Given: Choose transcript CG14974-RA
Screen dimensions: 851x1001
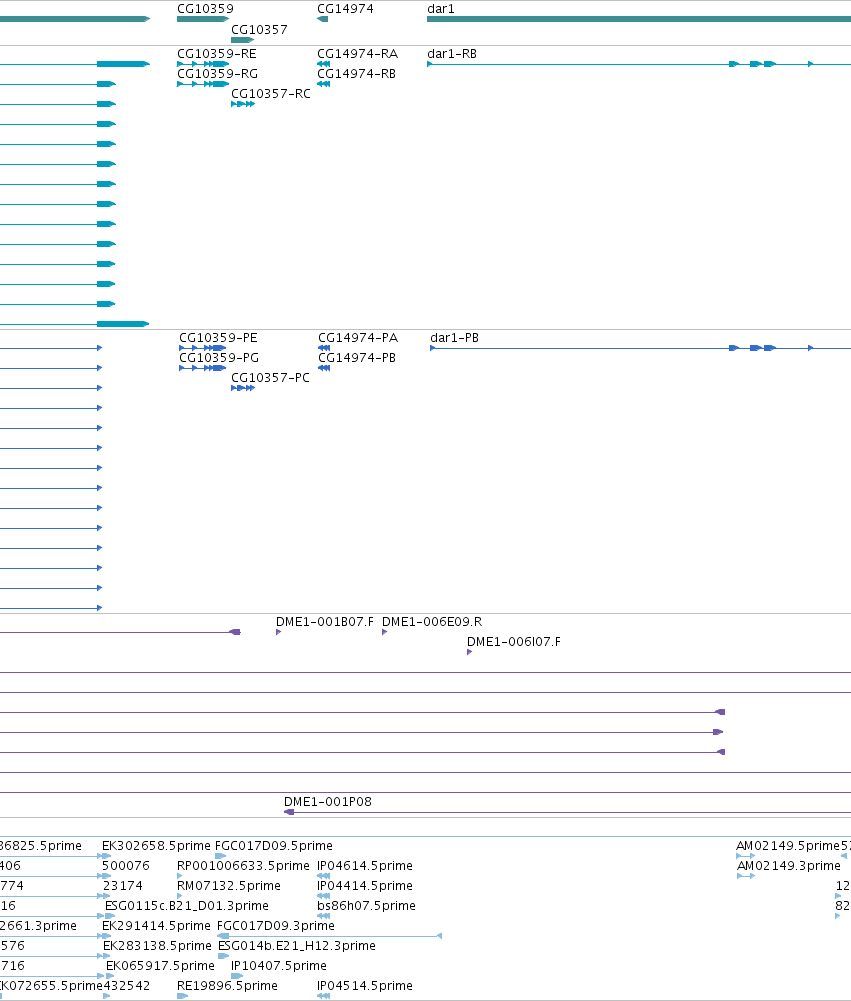Looking at the screenshot, I should pyautogui.click(x=324, y=64).
